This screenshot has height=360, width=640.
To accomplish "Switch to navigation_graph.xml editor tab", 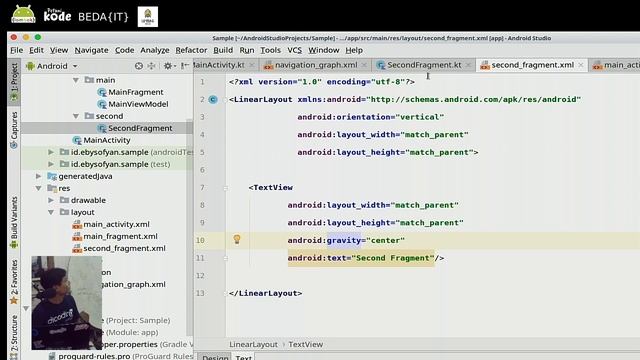I will point(316,65).
